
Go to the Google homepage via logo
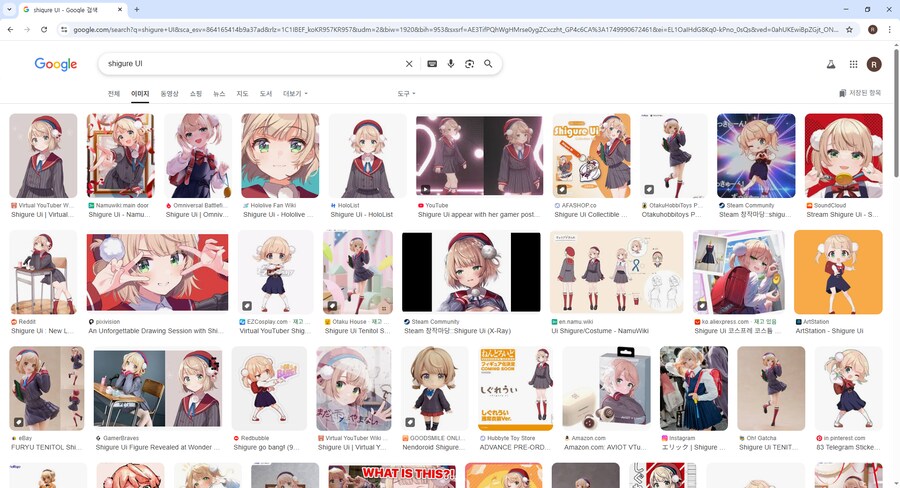pyautogui.click(x=56, y=64)
